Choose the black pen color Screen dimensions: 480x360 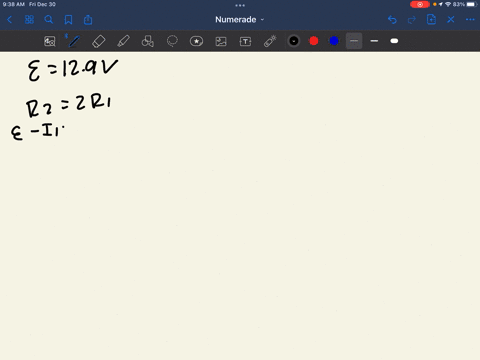pyautogui.click(x=294, y=41)
